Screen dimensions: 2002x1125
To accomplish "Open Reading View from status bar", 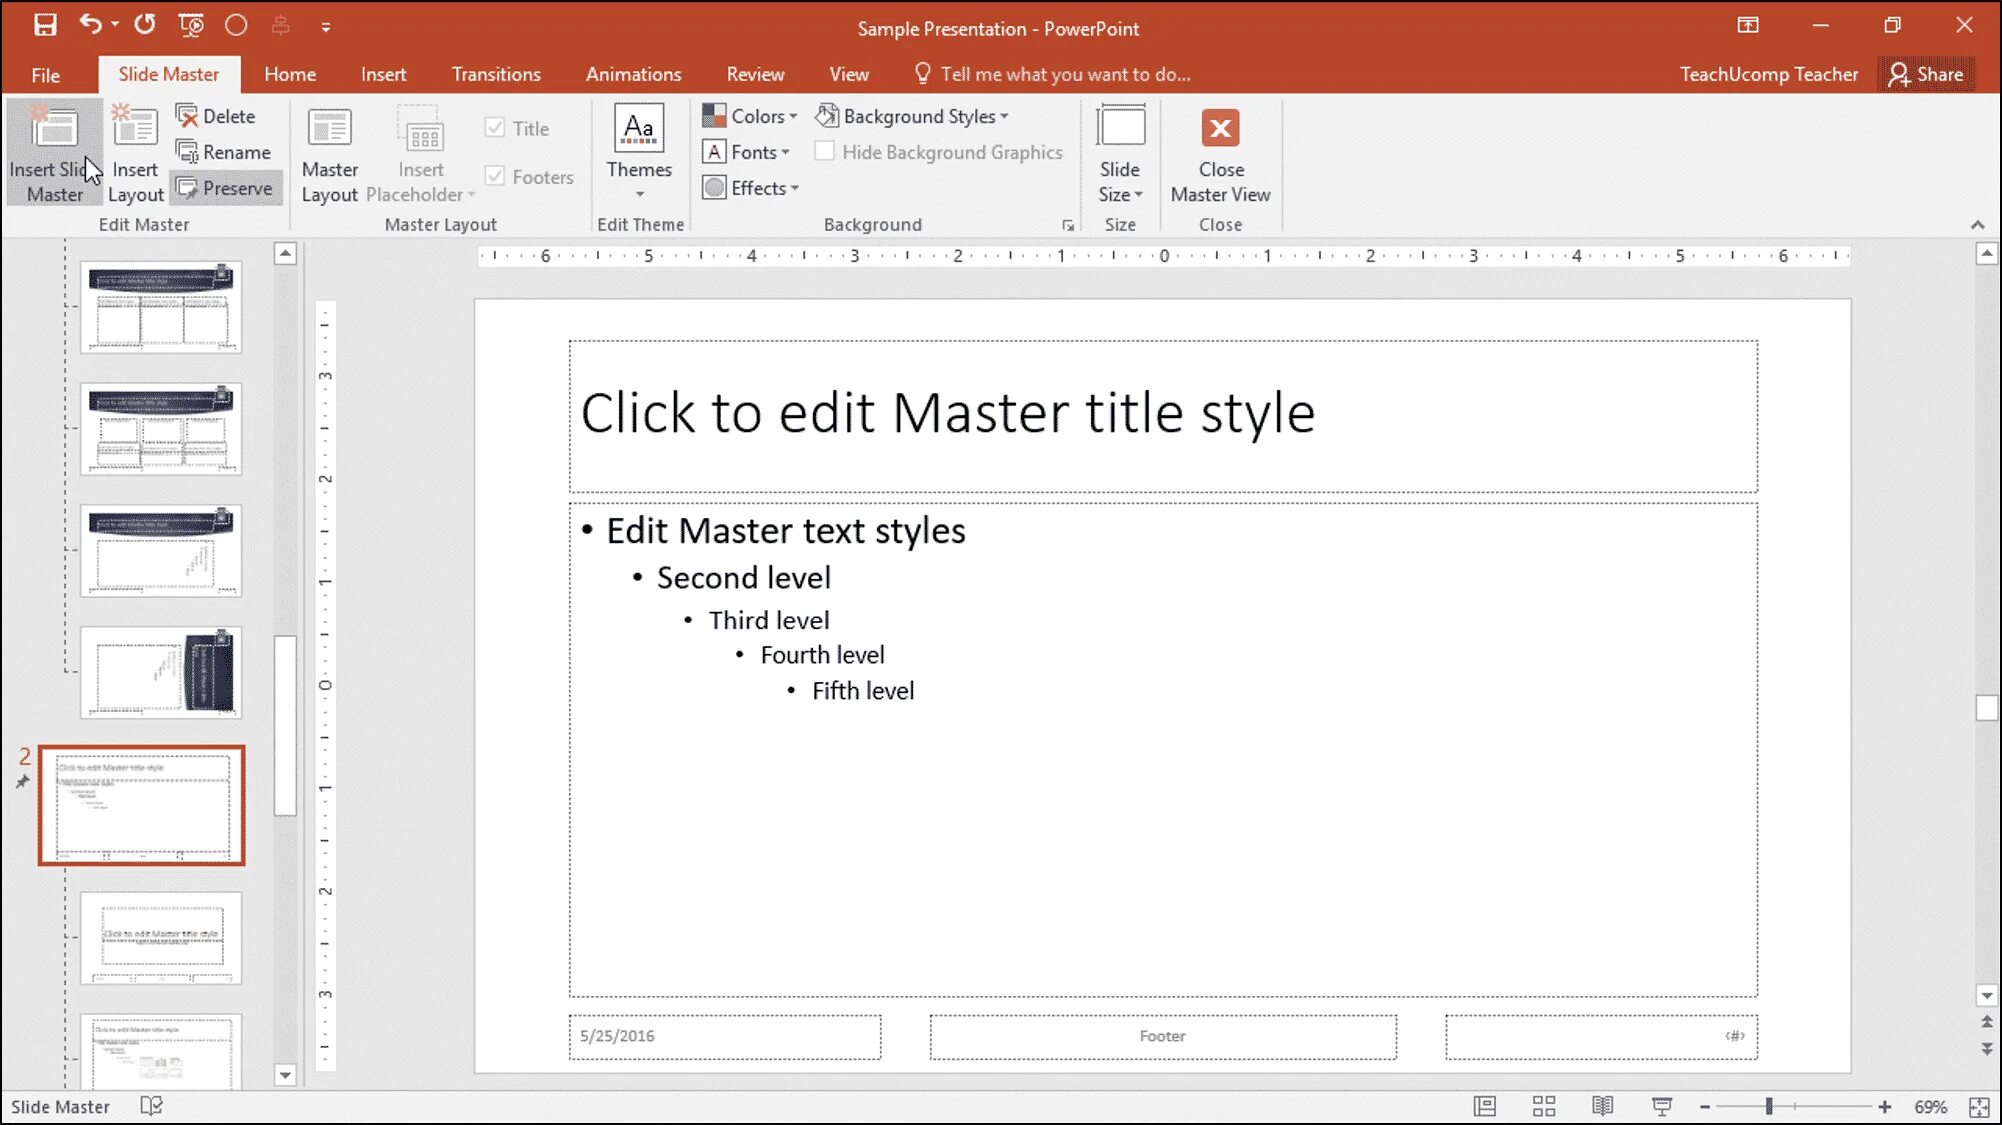I will (1602, 1106).
